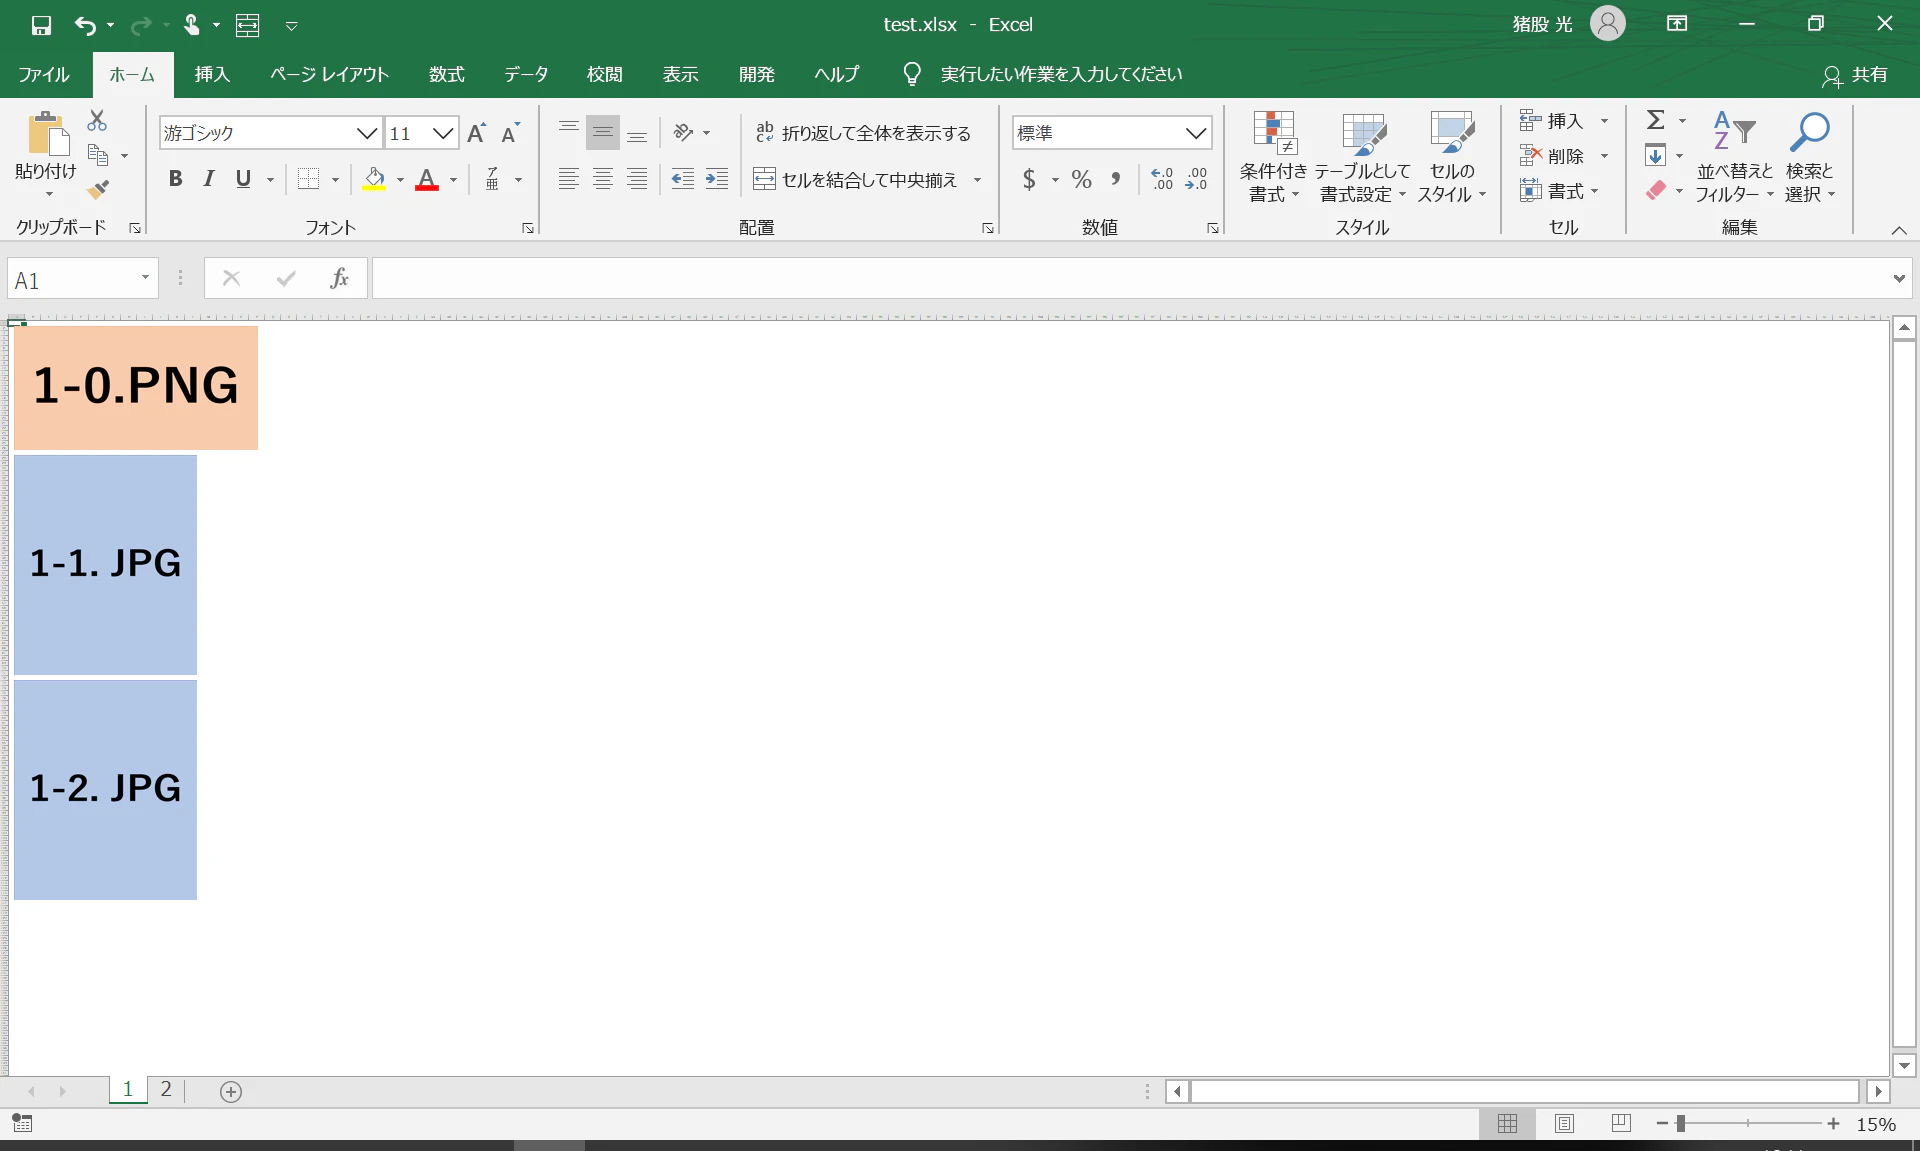Expand the number format combo box

1195,133
